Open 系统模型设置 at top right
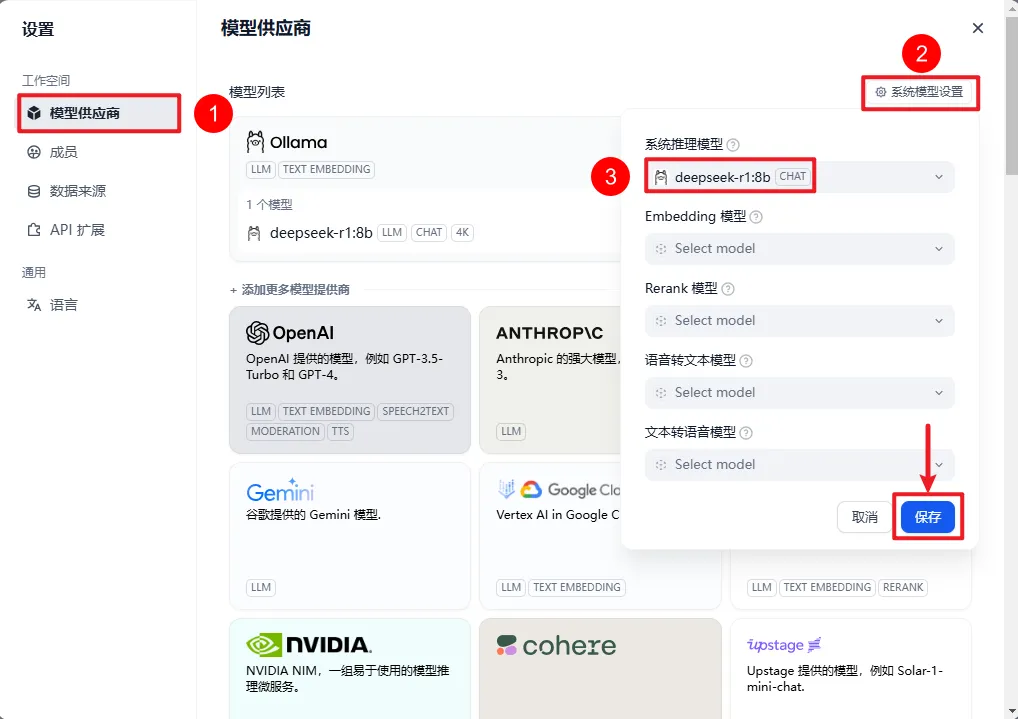Viewport: 1018px width, 719px height. click(919, 92)
